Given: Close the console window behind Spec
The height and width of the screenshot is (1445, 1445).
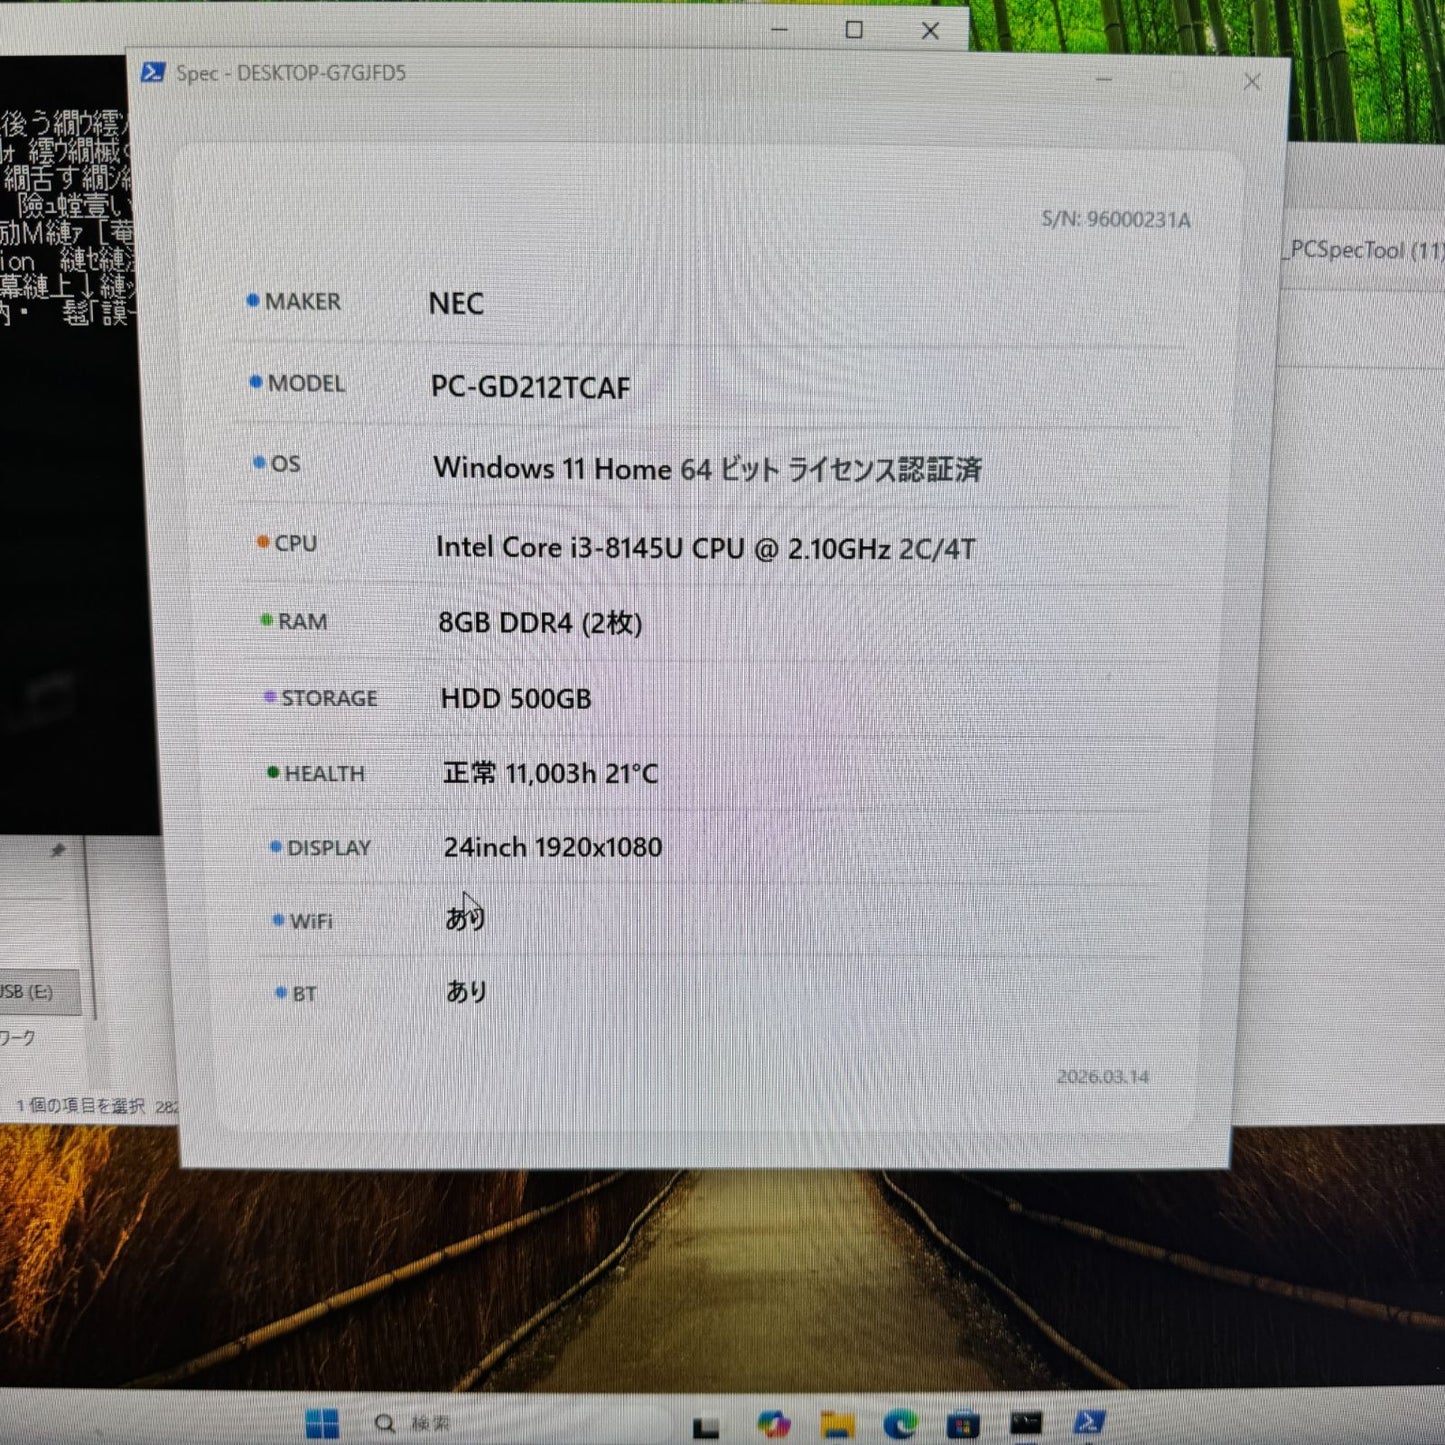Looking at the screenshot, I should coord(930,31).
